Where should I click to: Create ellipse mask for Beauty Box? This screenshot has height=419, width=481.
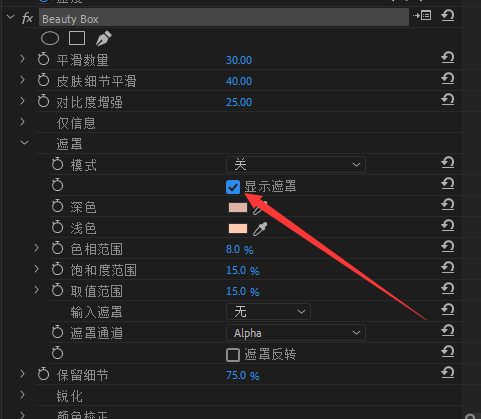tap(50, 38)
